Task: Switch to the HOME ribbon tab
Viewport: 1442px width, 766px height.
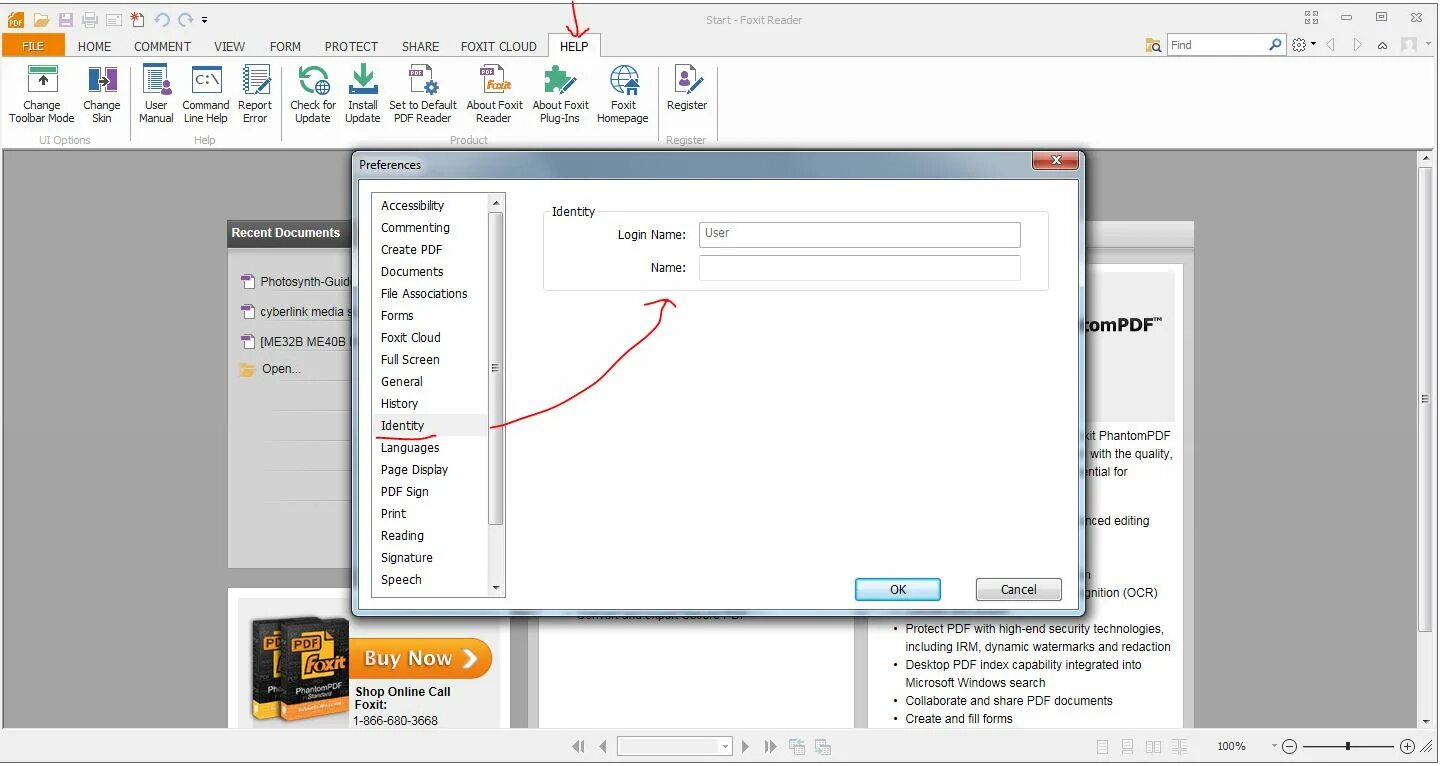Action: click(x=95, y=46)
